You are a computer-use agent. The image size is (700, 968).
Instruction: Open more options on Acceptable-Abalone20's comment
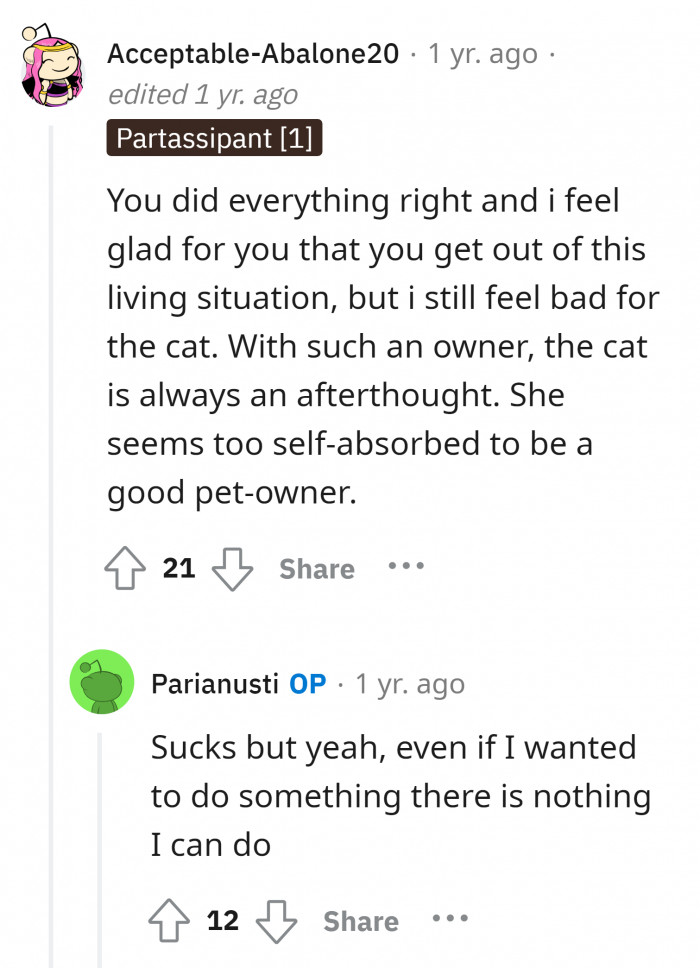click(406, 567)
